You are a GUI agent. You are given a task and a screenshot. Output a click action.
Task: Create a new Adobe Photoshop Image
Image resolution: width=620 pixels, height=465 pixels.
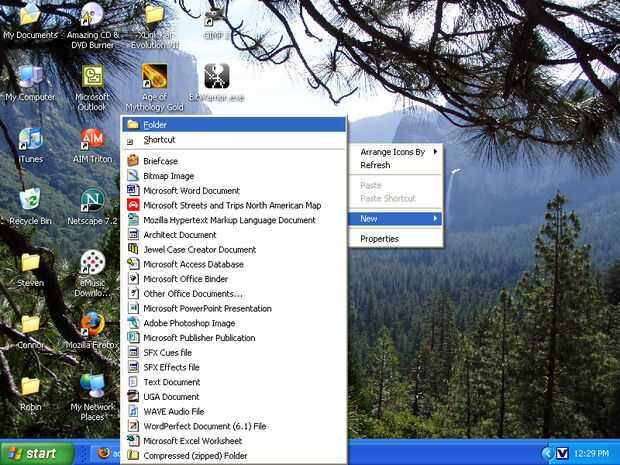[x=234, y=323]
